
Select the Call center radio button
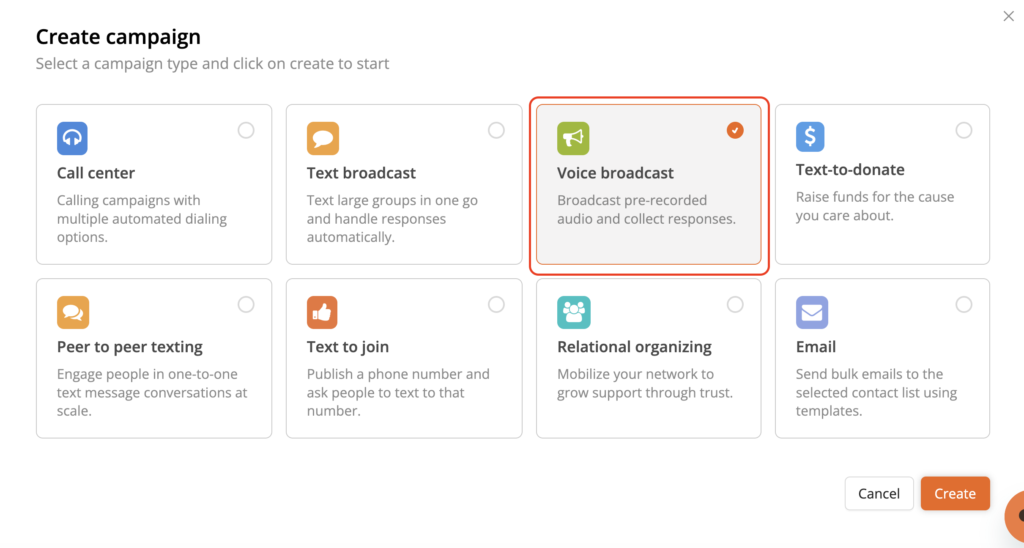click(246, 130)
